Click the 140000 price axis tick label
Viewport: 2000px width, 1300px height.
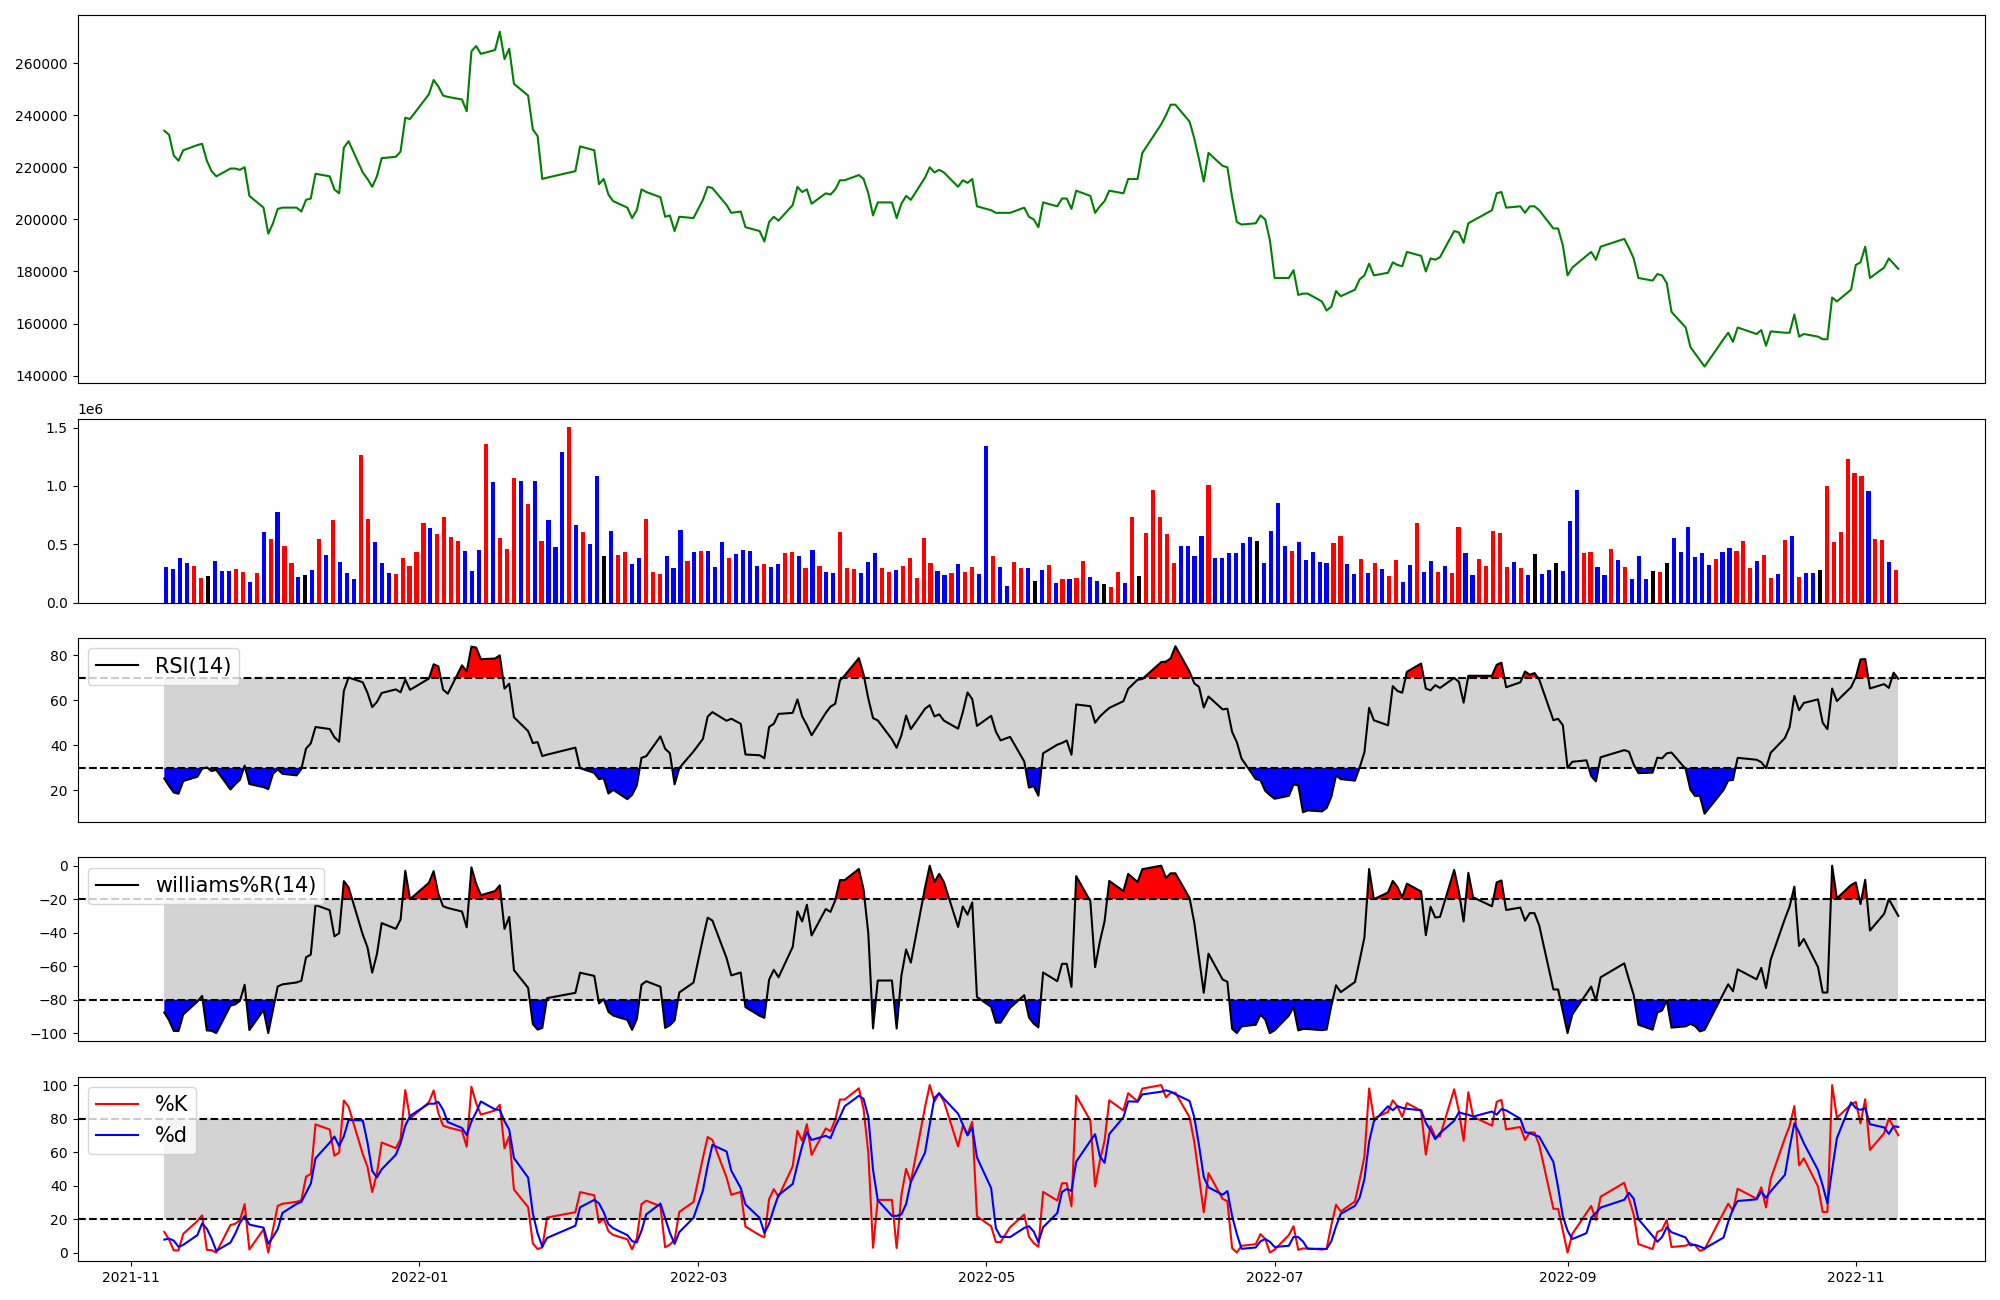pyautogui.click(x=41, y=376)
